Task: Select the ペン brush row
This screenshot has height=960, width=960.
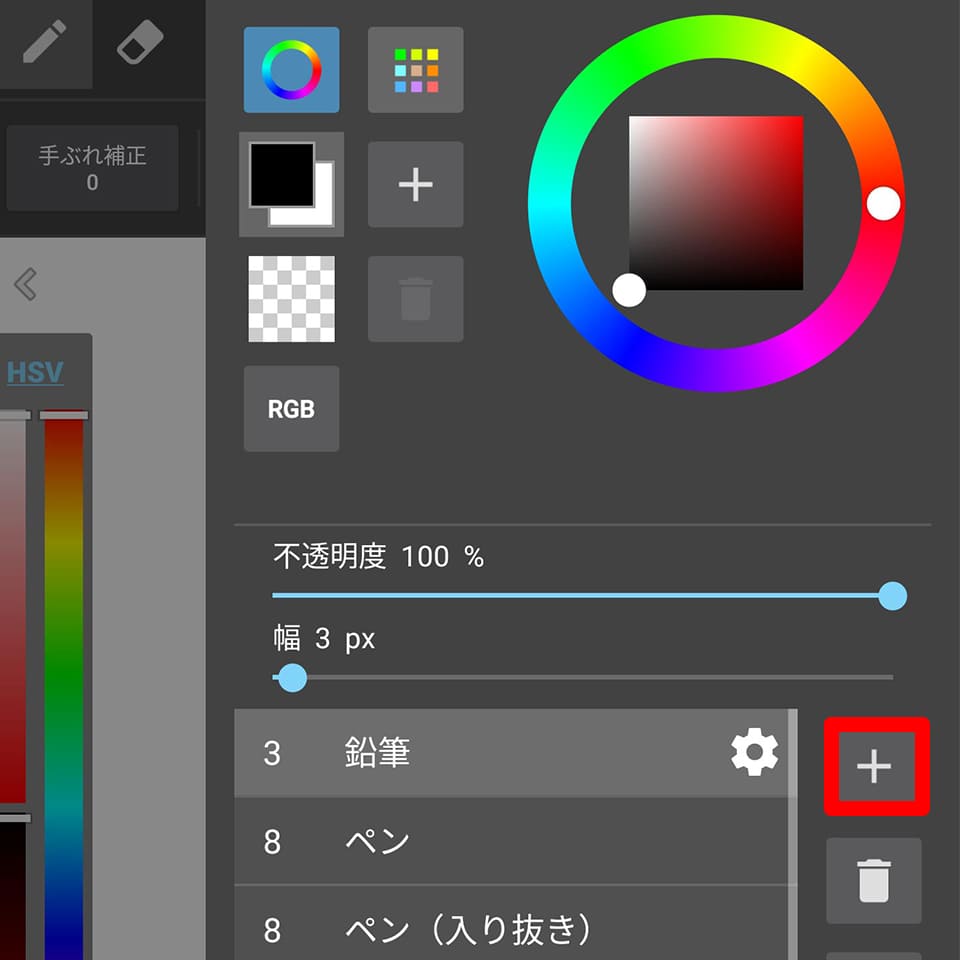Action: click(511, 841)
